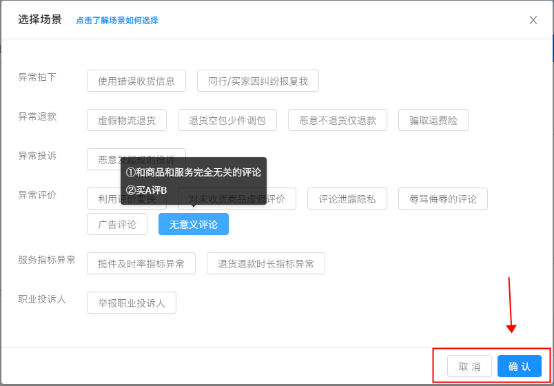Image resolution: width=554 pixels, height=386 pixels.
Task: Click the 服务指标异常 category label
Action: (x=47, y=260)
